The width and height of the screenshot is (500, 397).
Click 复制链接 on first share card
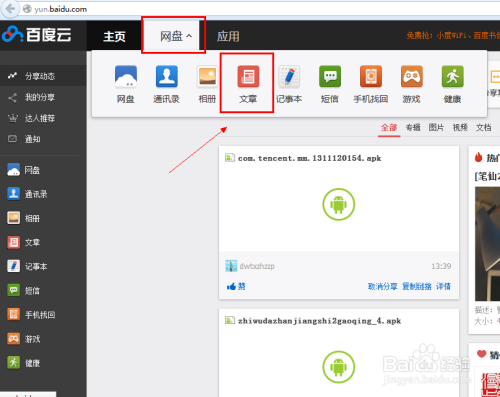coord(417,286)
